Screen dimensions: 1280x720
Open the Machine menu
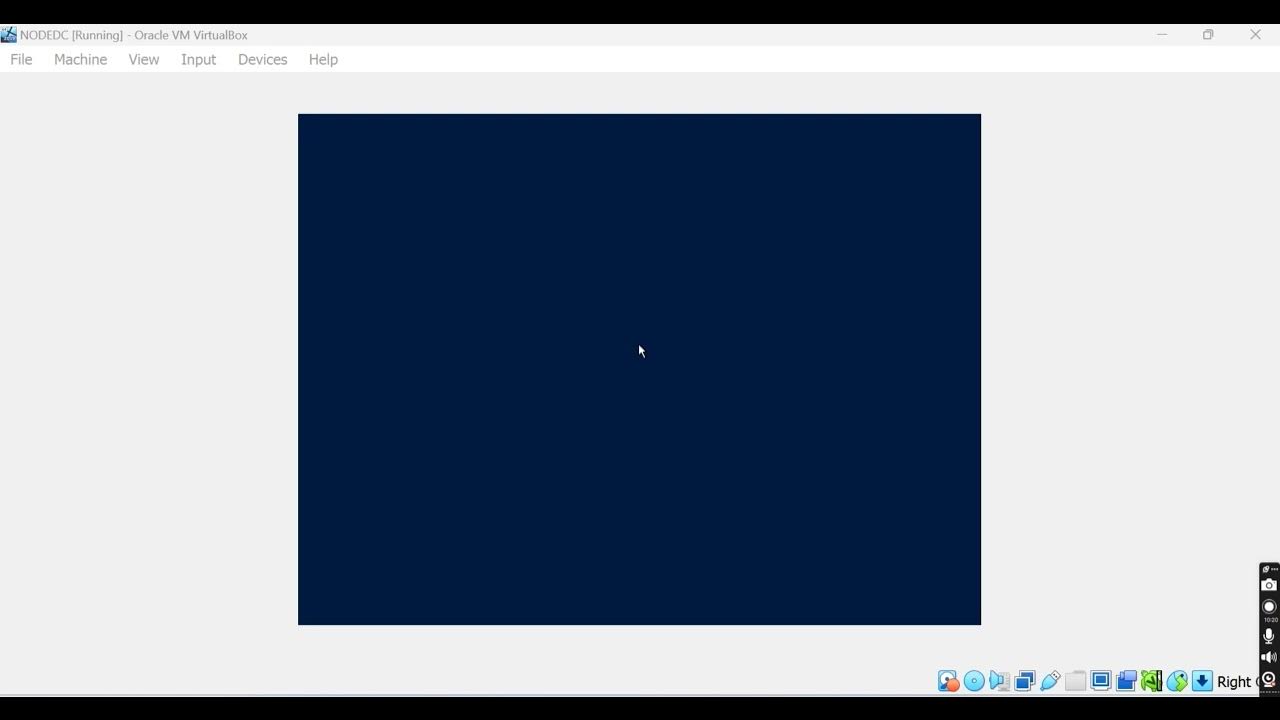pyautogui.click(x=80, y=59)
